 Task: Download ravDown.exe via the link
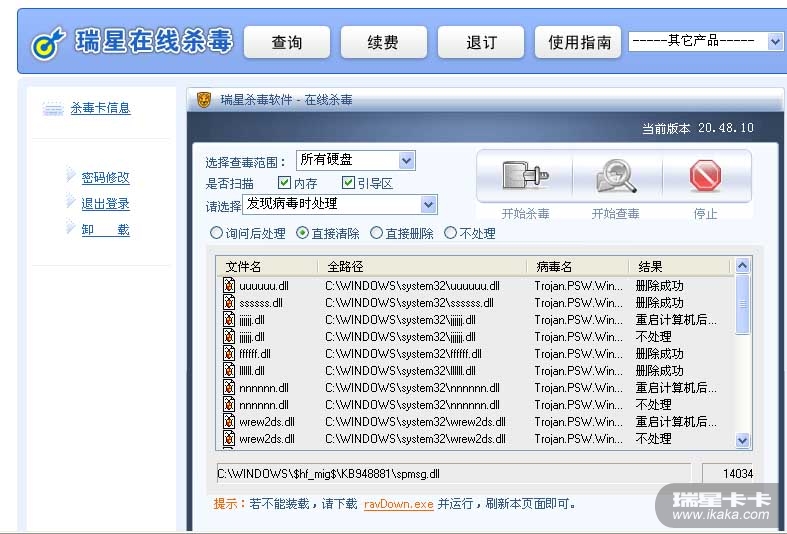tap(399, 504)
